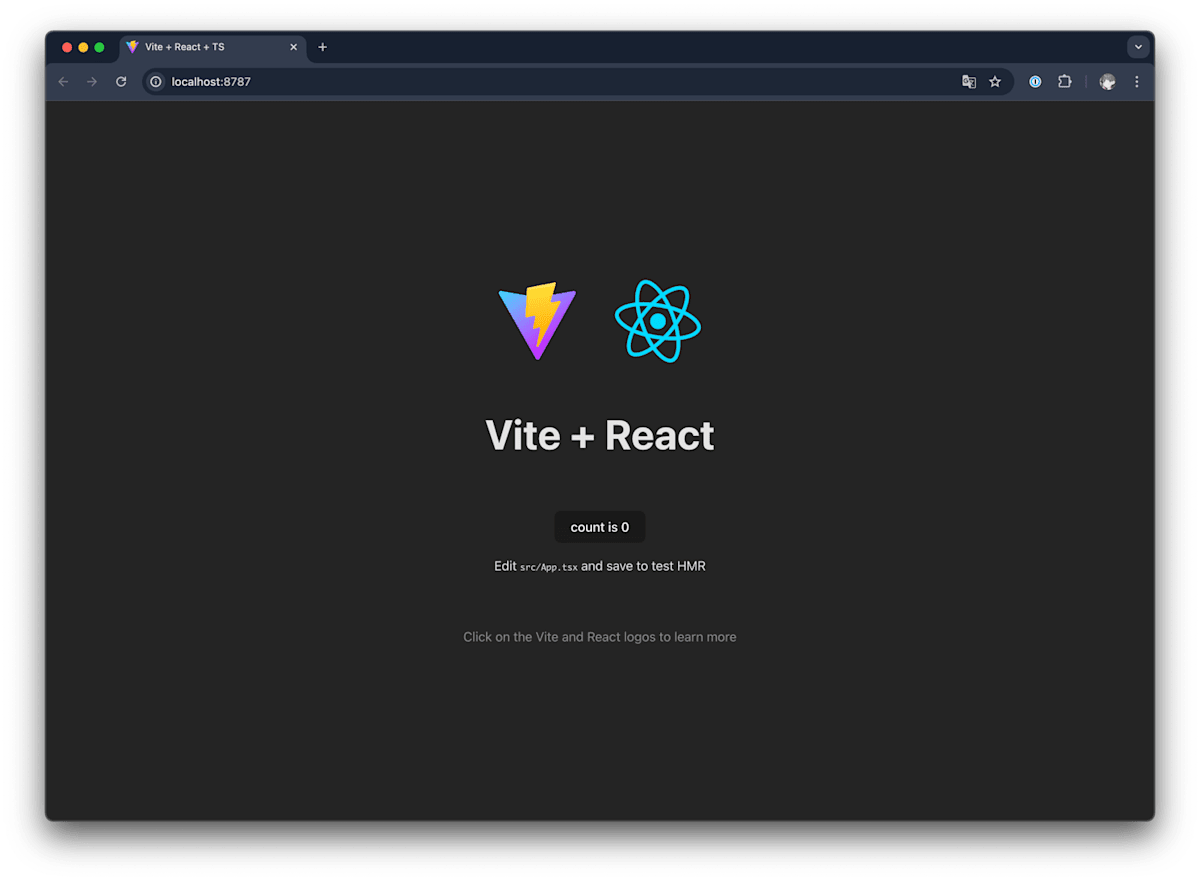Close the Vite + React + TS tab

coord(293,47)
